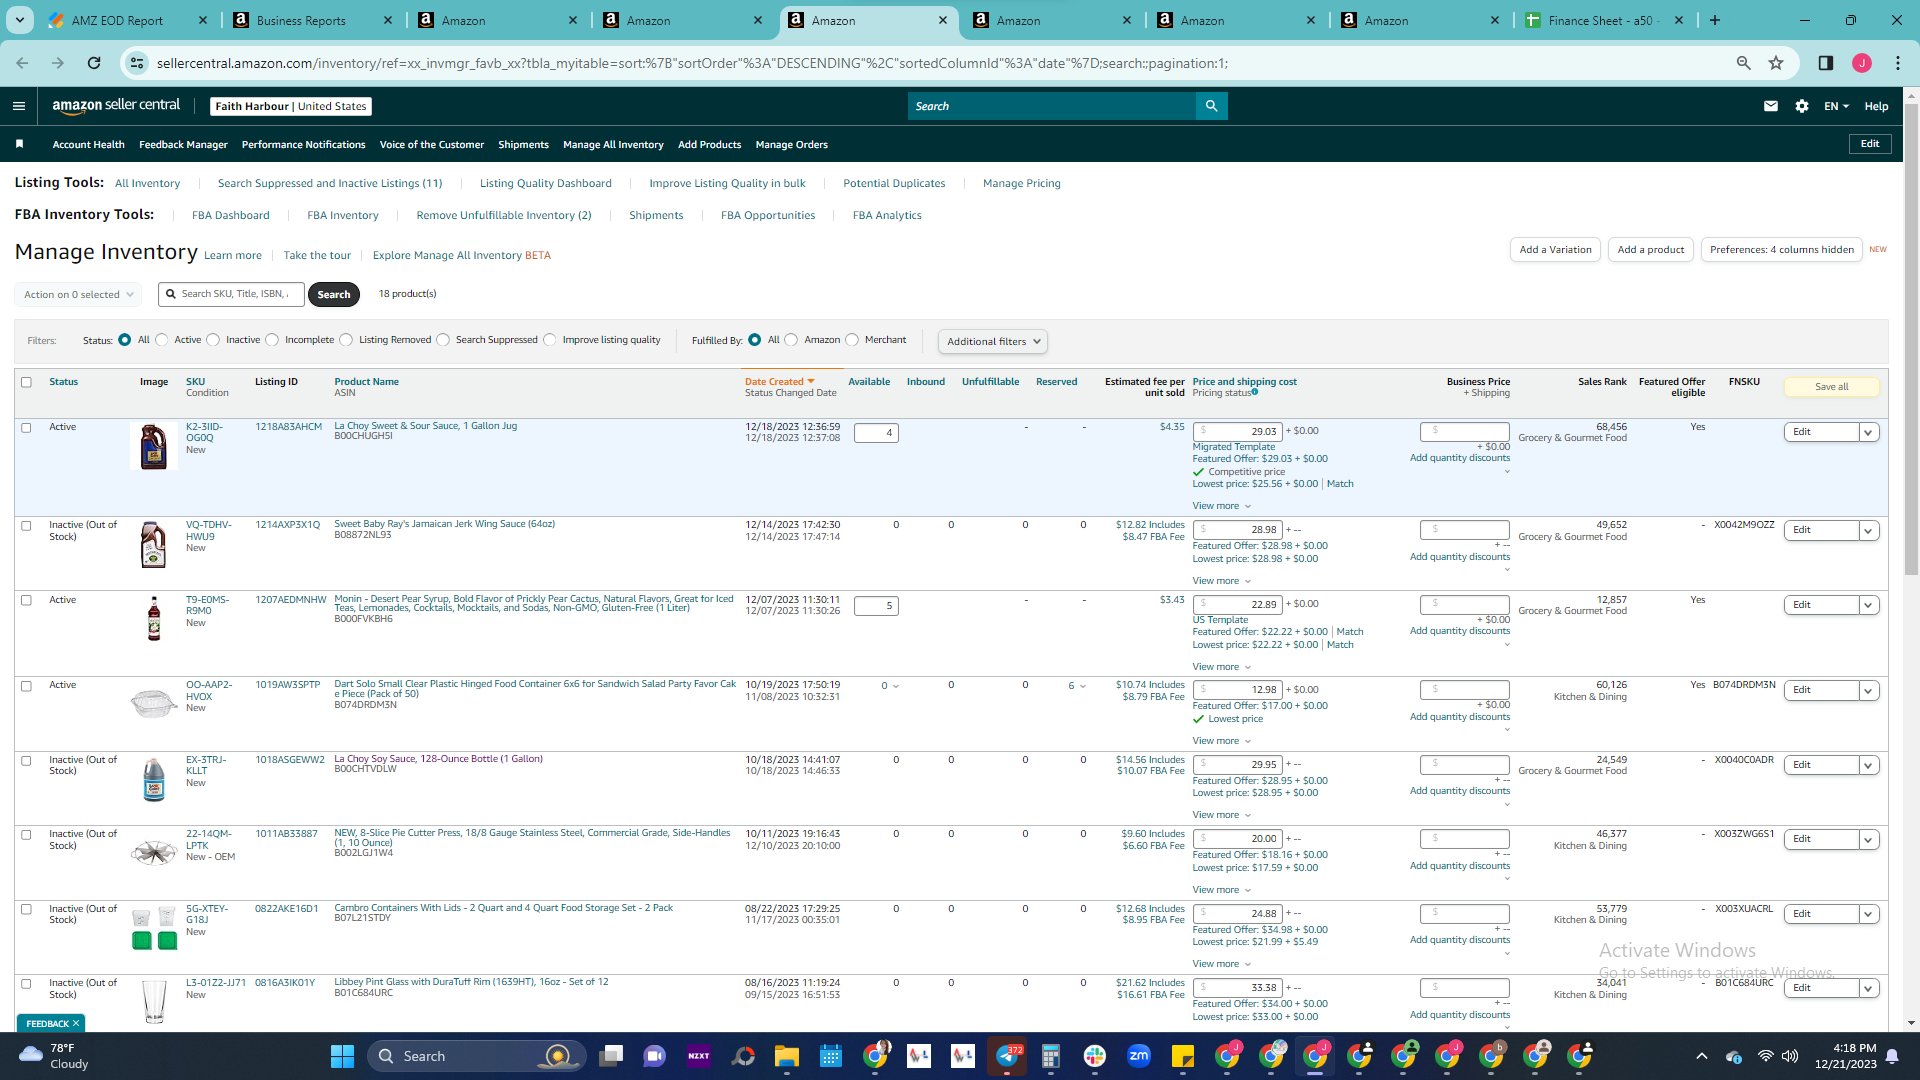Open the tab search dropdown in the browser
1920x1080 pixels.
[x=20, y=20]
